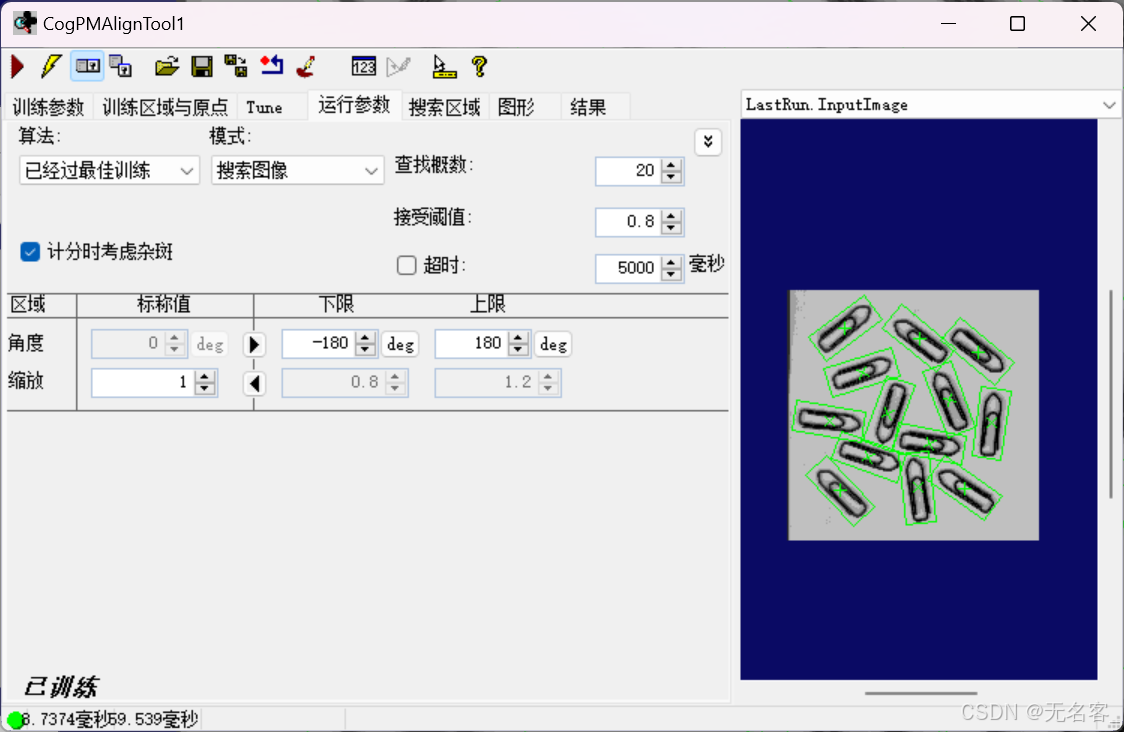The image size is (1124, 732).
Task: Open the 算法 dropdown showing 已经过最佳训练
Action: click(109, 171)
